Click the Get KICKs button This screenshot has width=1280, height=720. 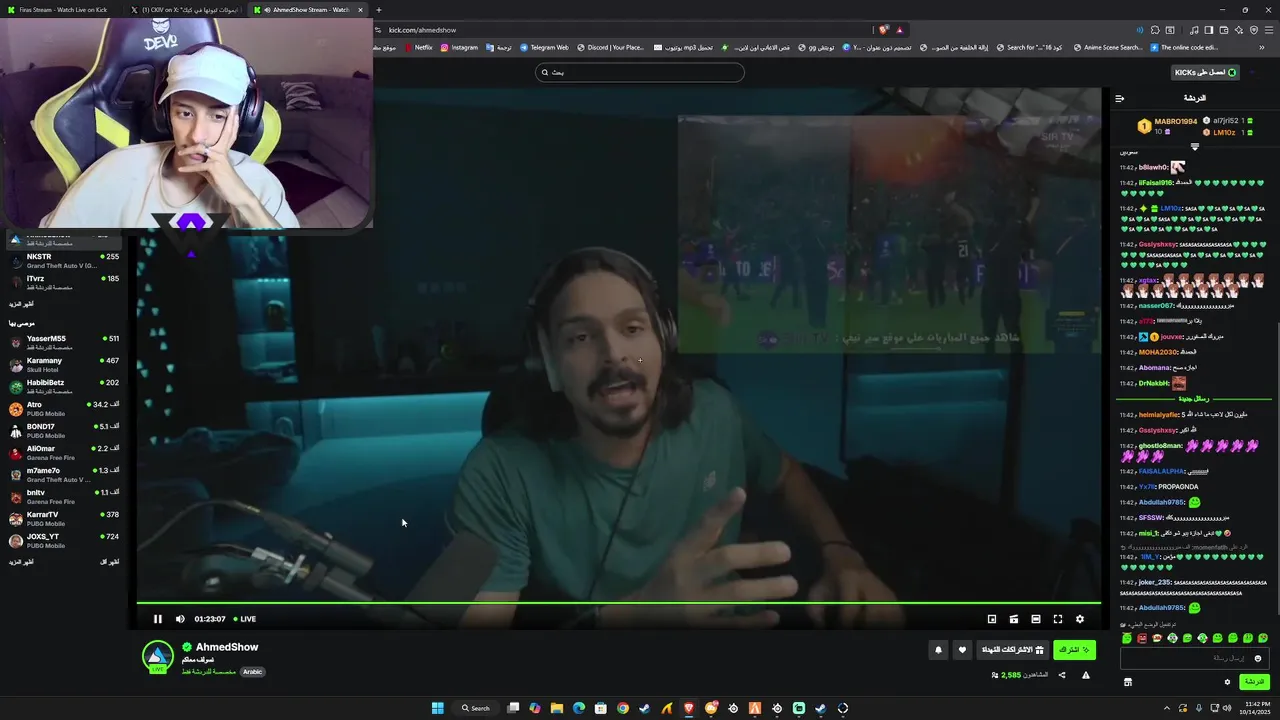click(1206, 72)
